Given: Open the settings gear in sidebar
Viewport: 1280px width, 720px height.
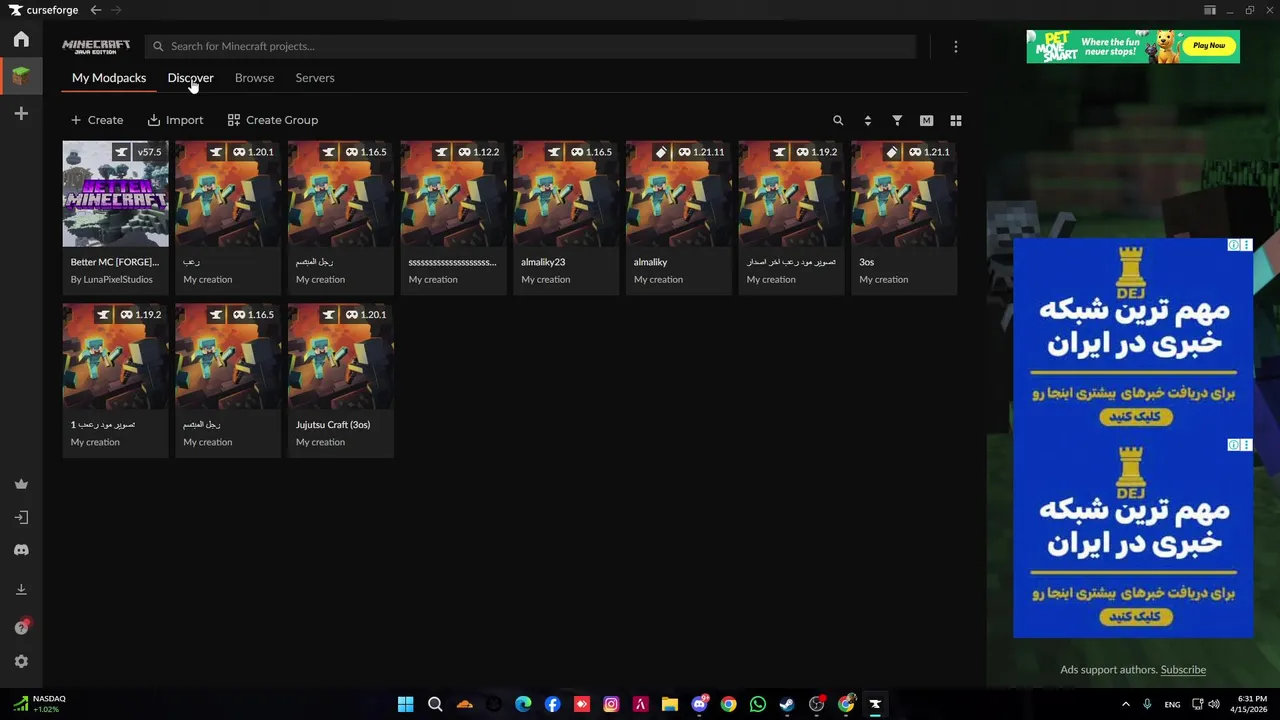Looking at the screenshot, I should click(21, 661).
